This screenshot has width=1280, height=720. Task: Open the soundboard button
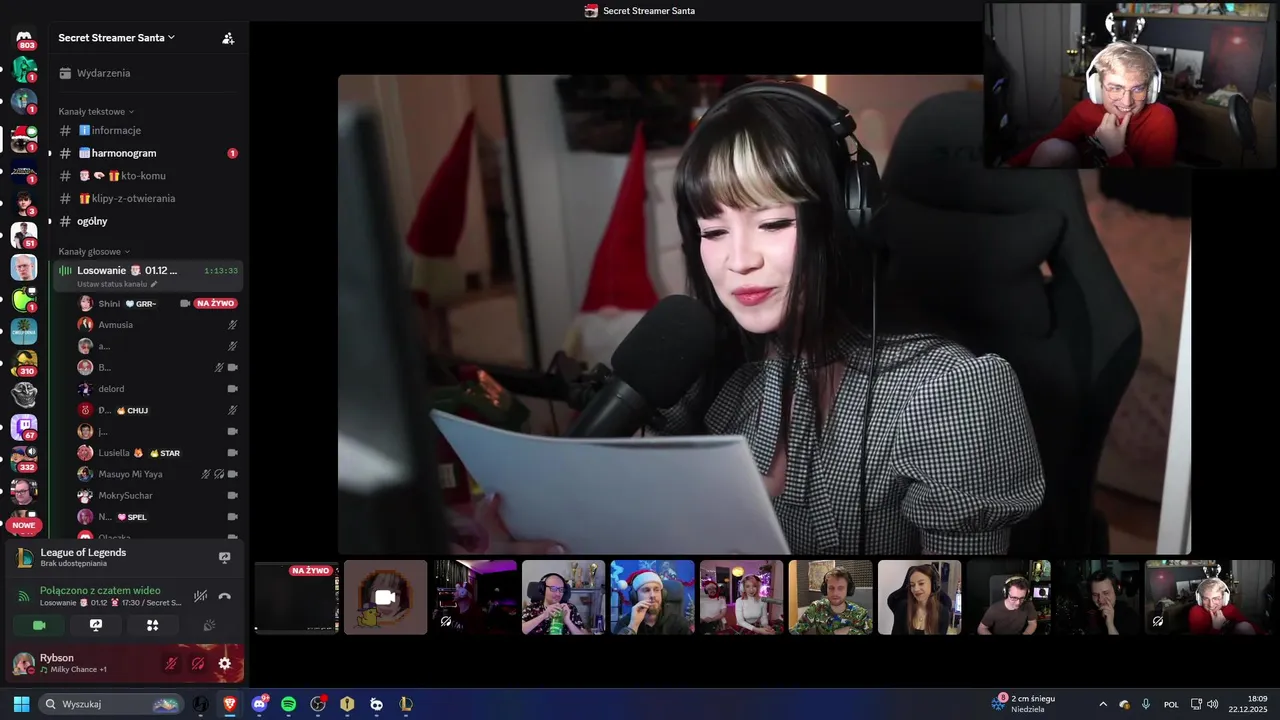click(x=209, y=625)
